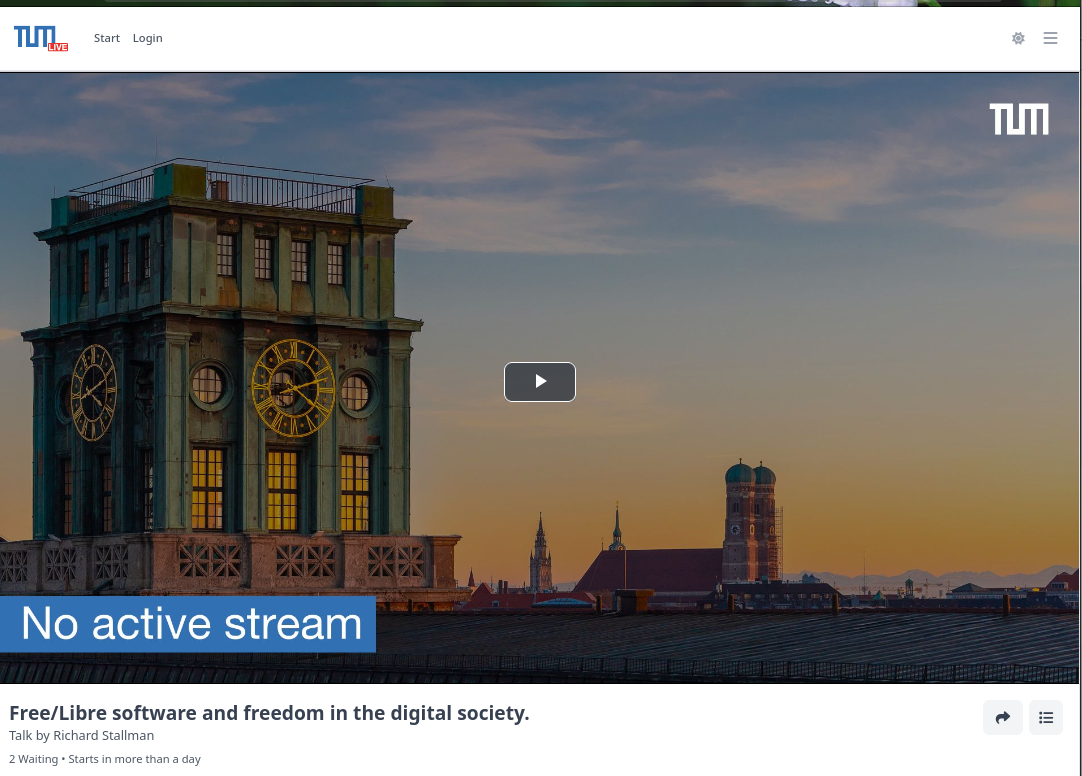Click the '2 Waiting' viewer count
Image resolution: width=1082 pixels, height=776 pixels.
pos(33,759)
